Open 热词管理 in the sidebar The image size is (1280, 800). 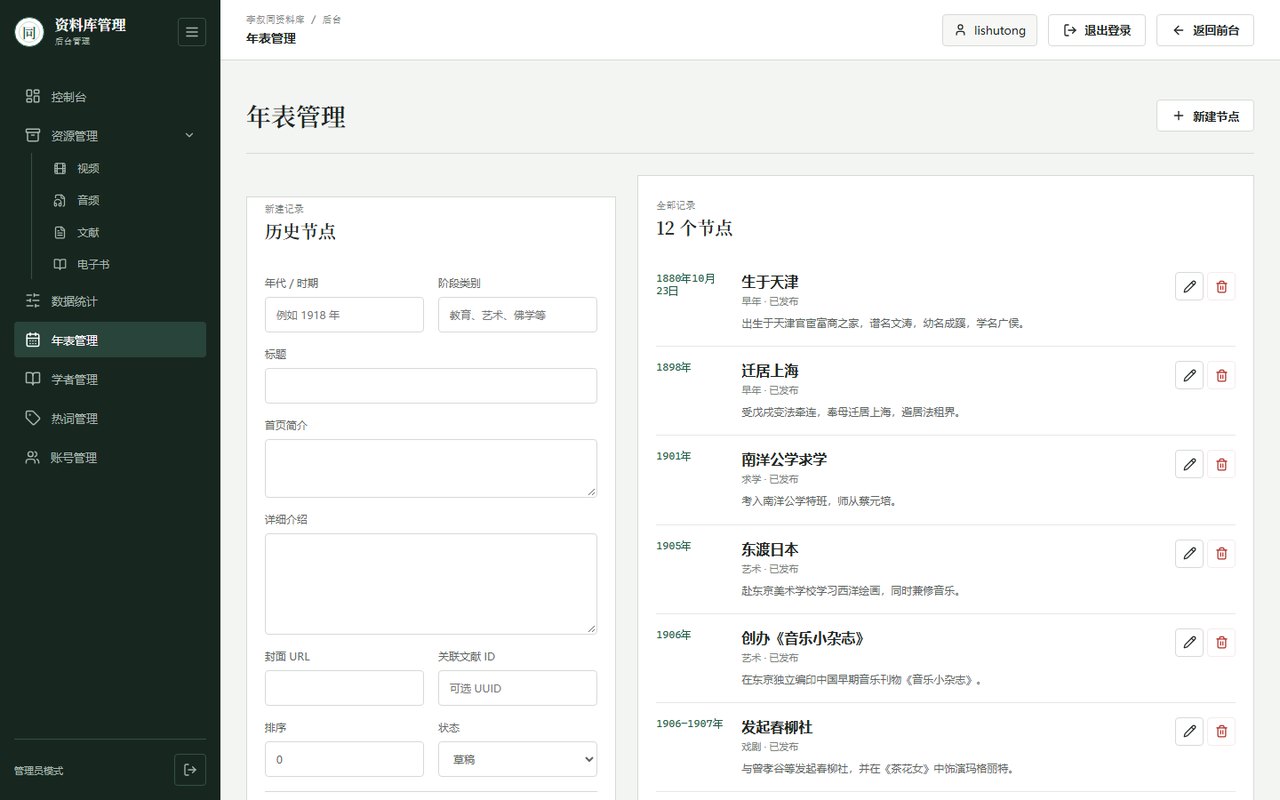point(110,418)
